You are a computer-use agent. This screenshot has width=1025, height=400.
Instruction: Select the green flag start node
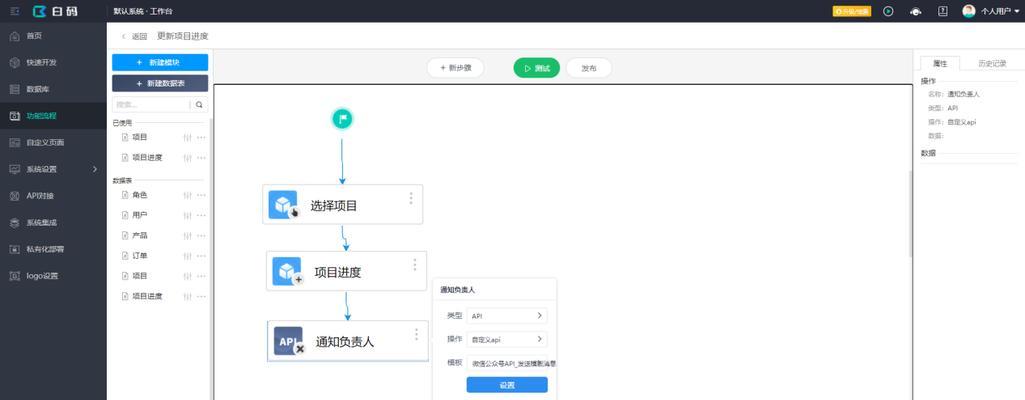343,118
